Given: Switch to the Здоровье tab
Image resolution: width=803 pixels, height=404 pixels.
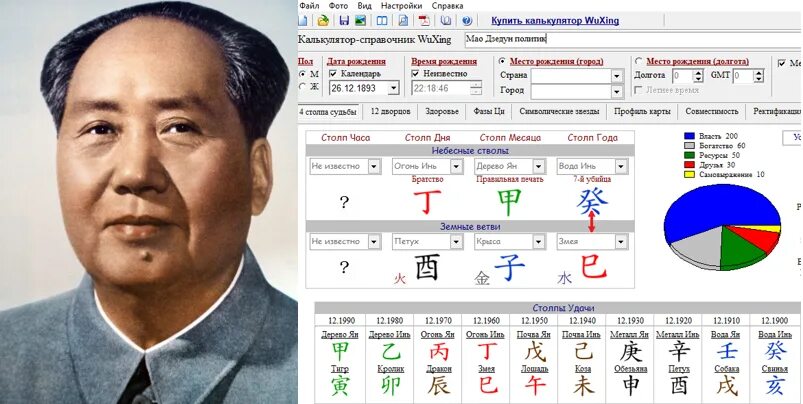Looking at the screenshot, I should (441, 111).
